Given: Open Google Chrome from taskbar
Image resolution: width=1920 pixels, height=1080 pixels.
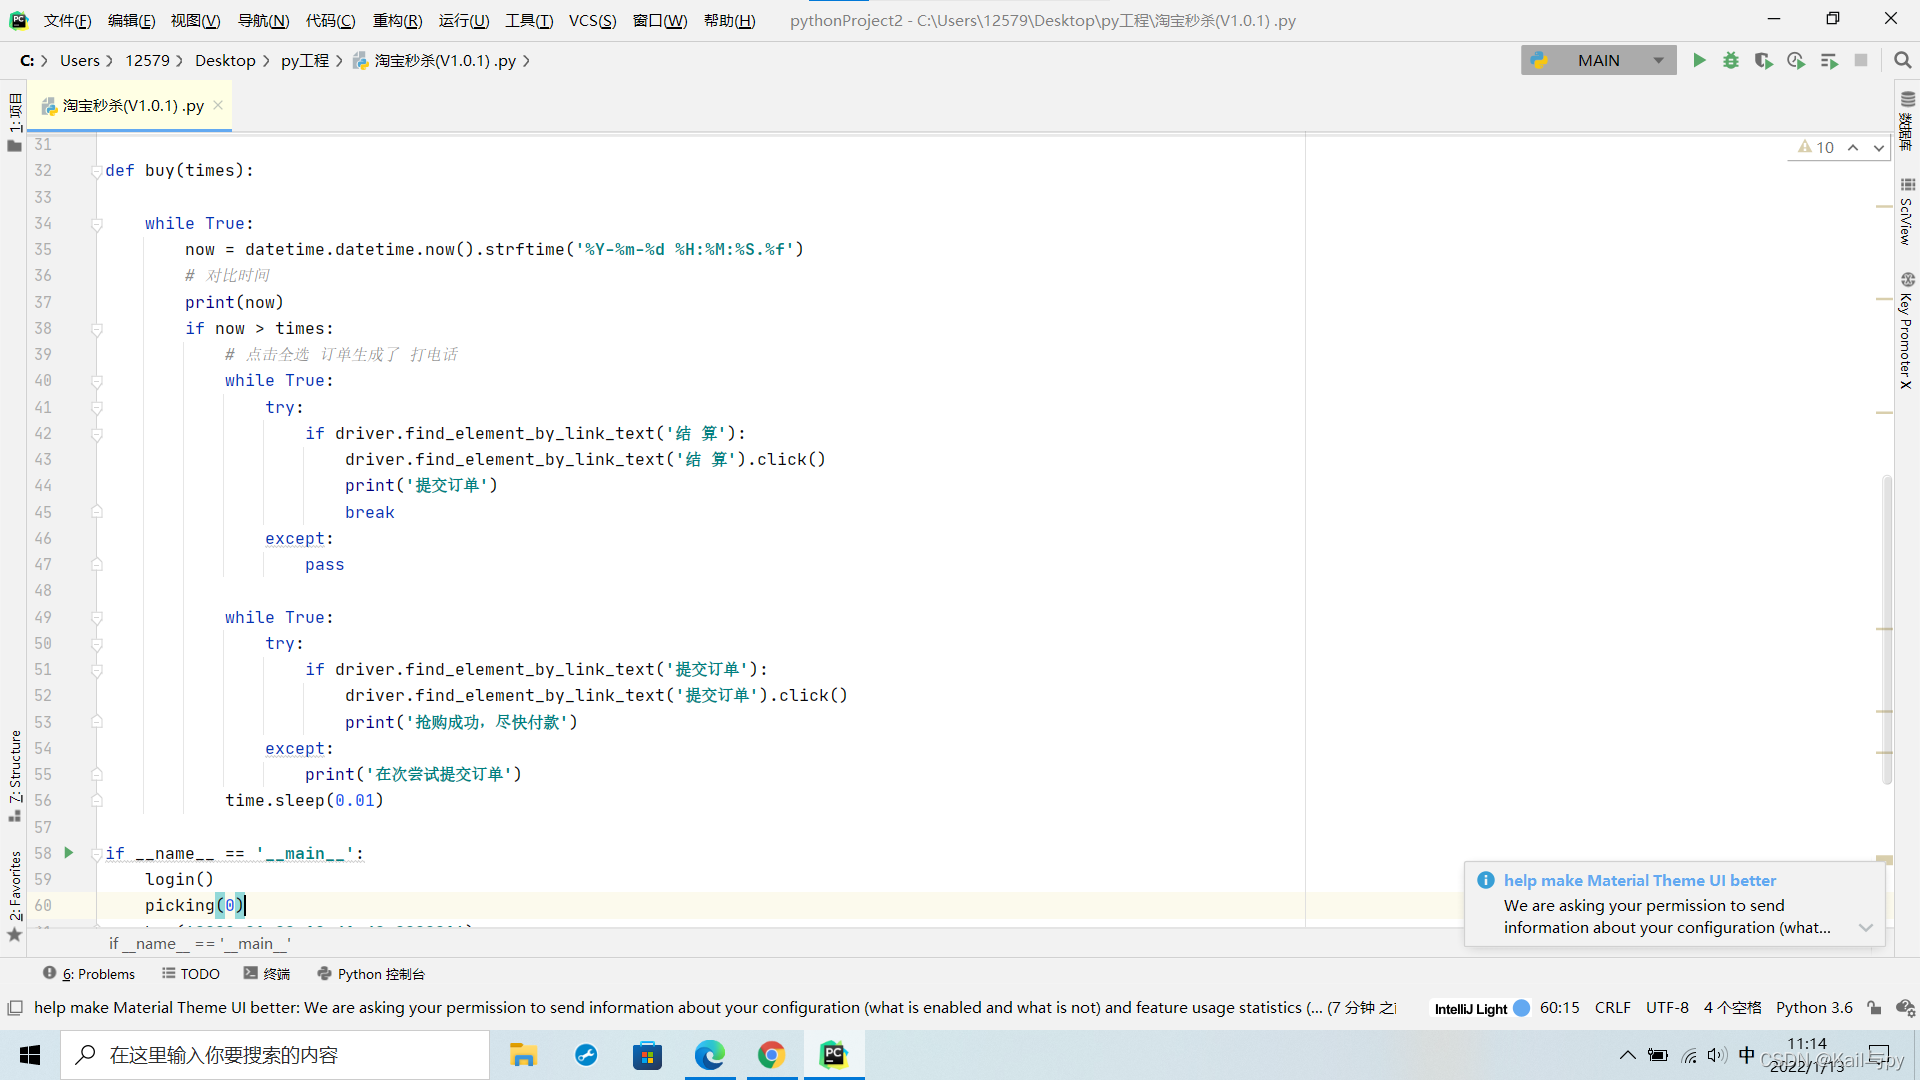Looking at the screenshot, I should [x=771, y=1055].
